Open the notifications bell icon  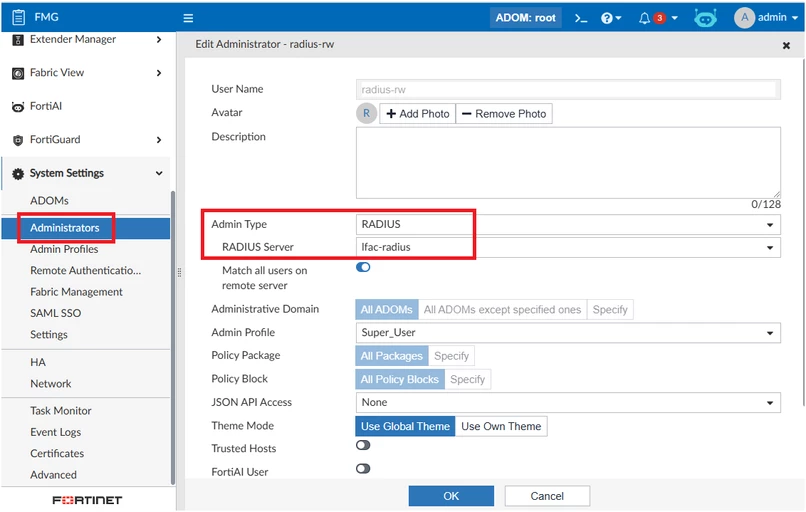click(644, 18)
